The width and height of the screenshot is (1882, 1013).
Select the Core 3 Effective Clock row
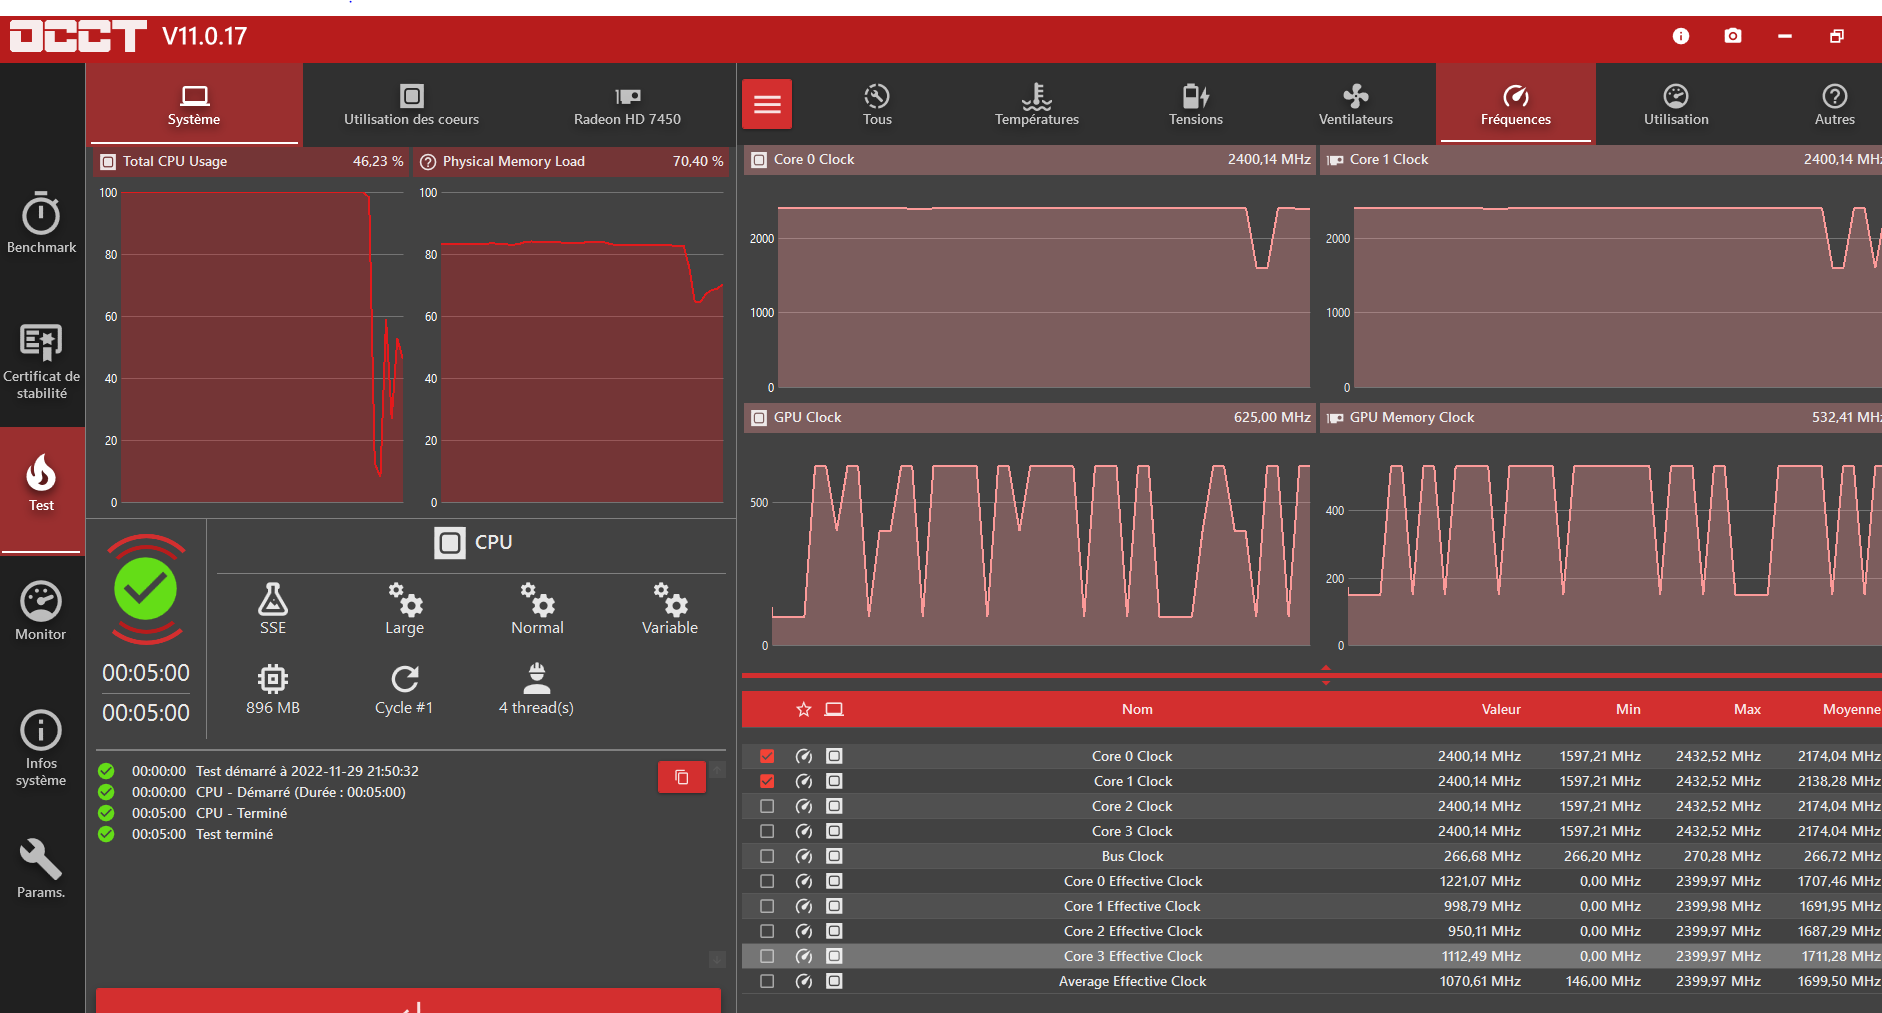(x=1312, y=956)
